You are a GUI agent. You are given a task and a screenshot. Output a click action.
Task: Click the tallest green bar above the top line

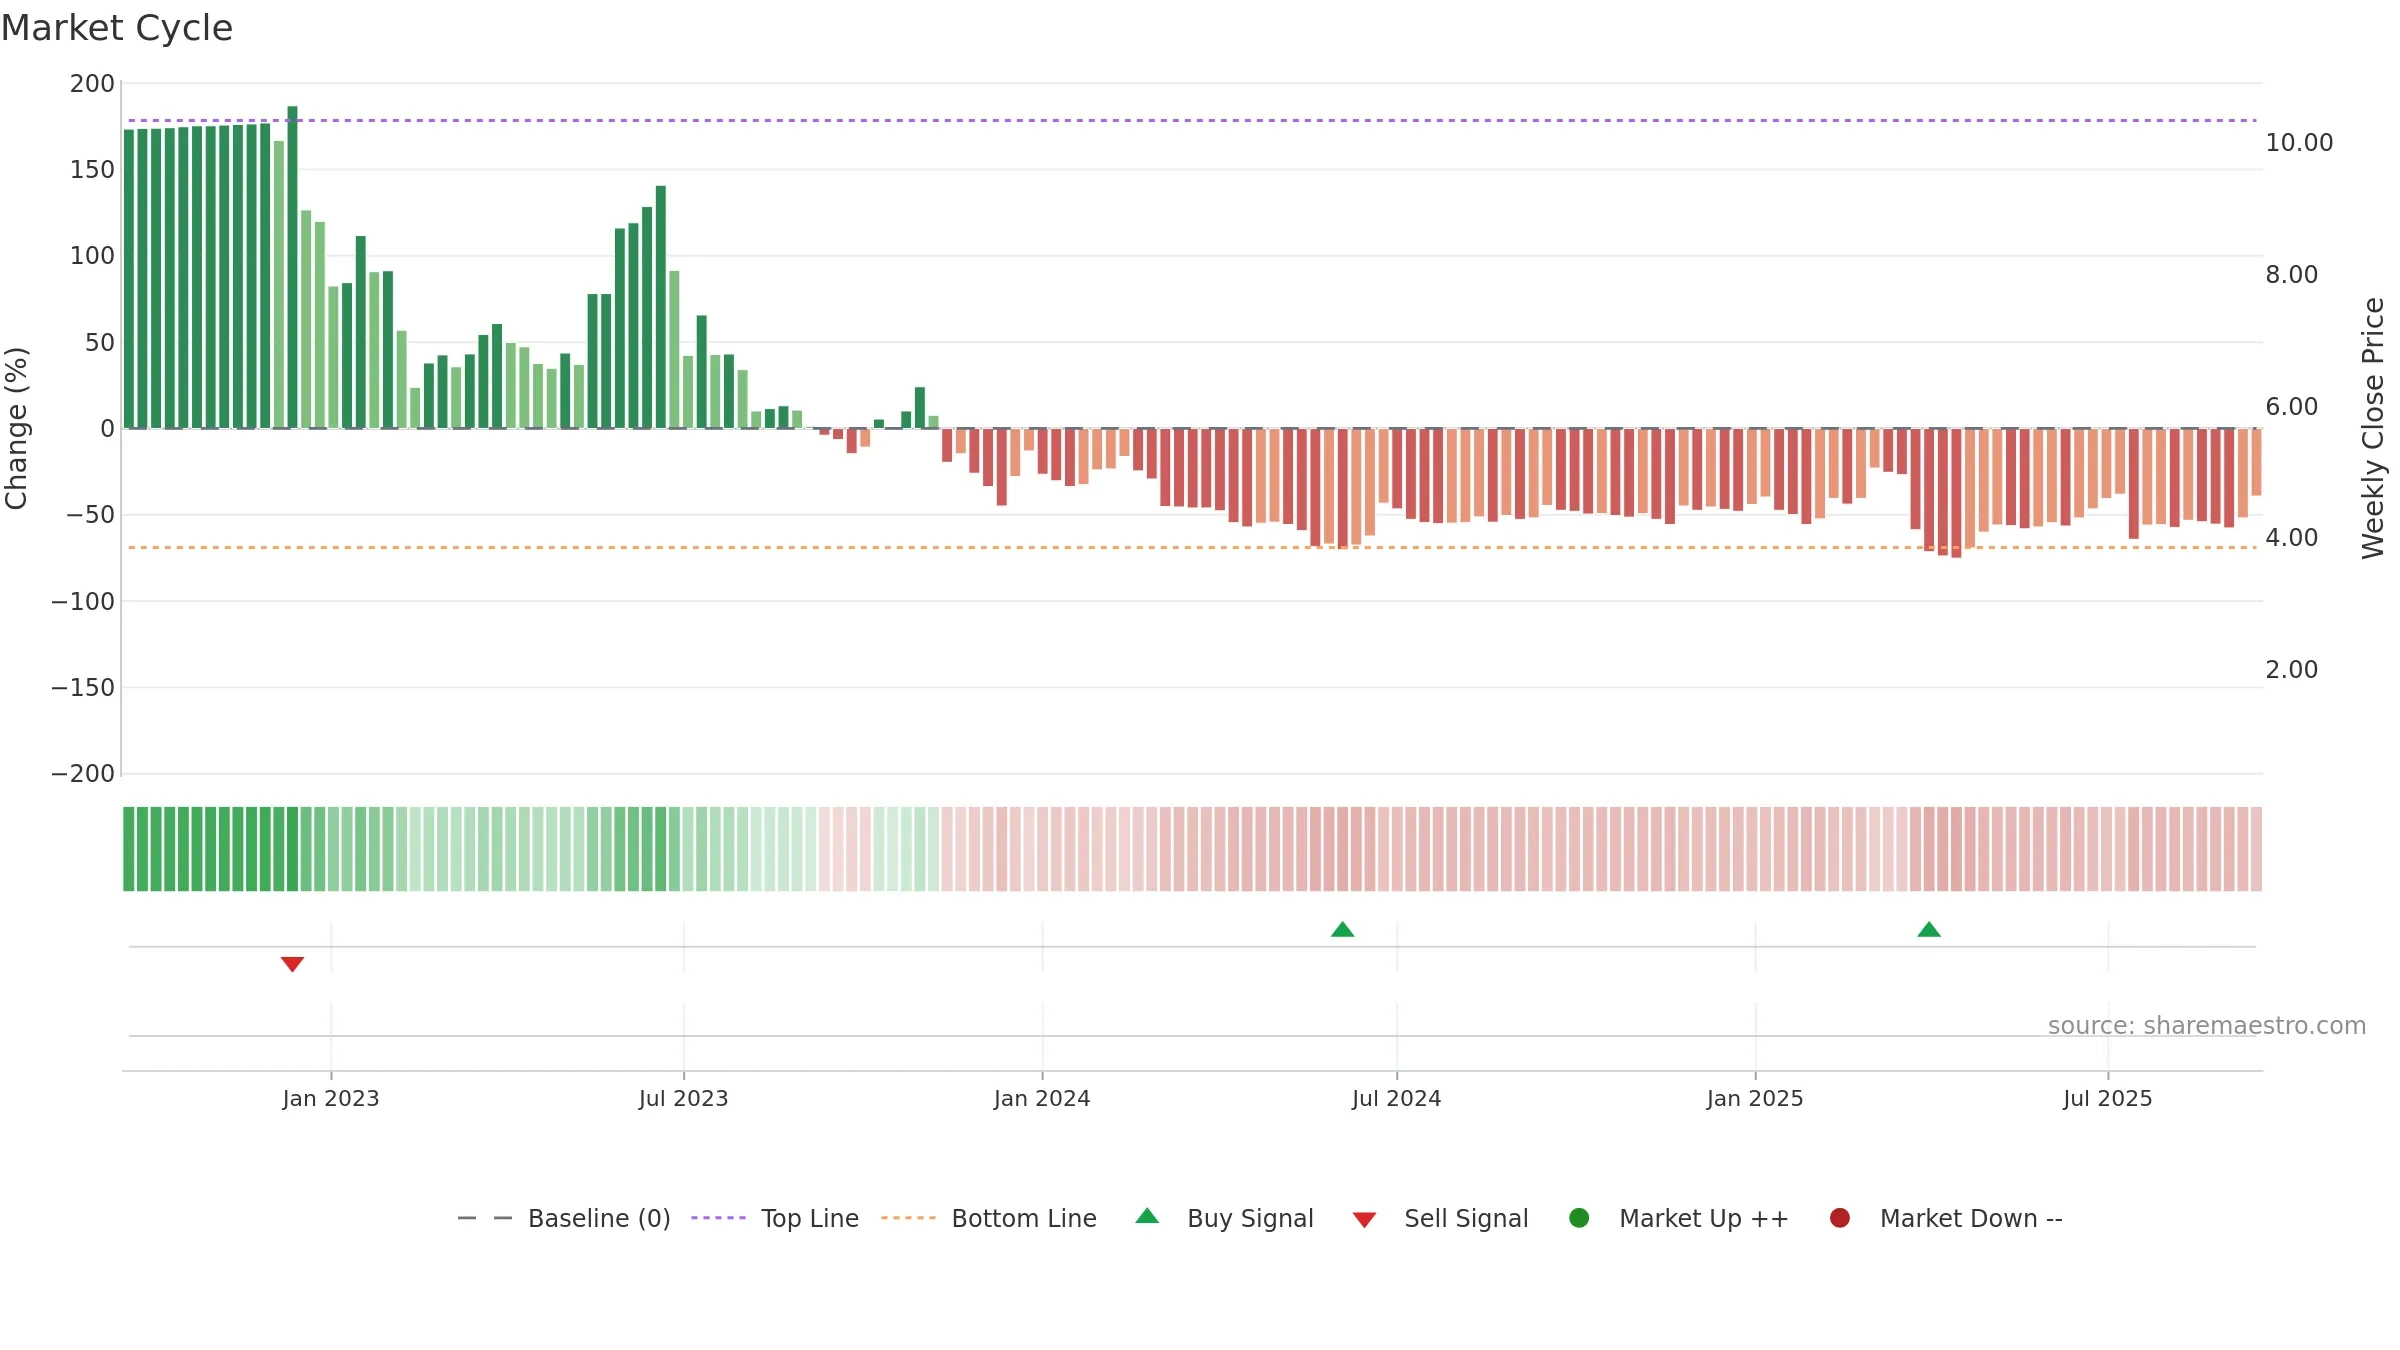pyautogui.click(x=292, y=267)
